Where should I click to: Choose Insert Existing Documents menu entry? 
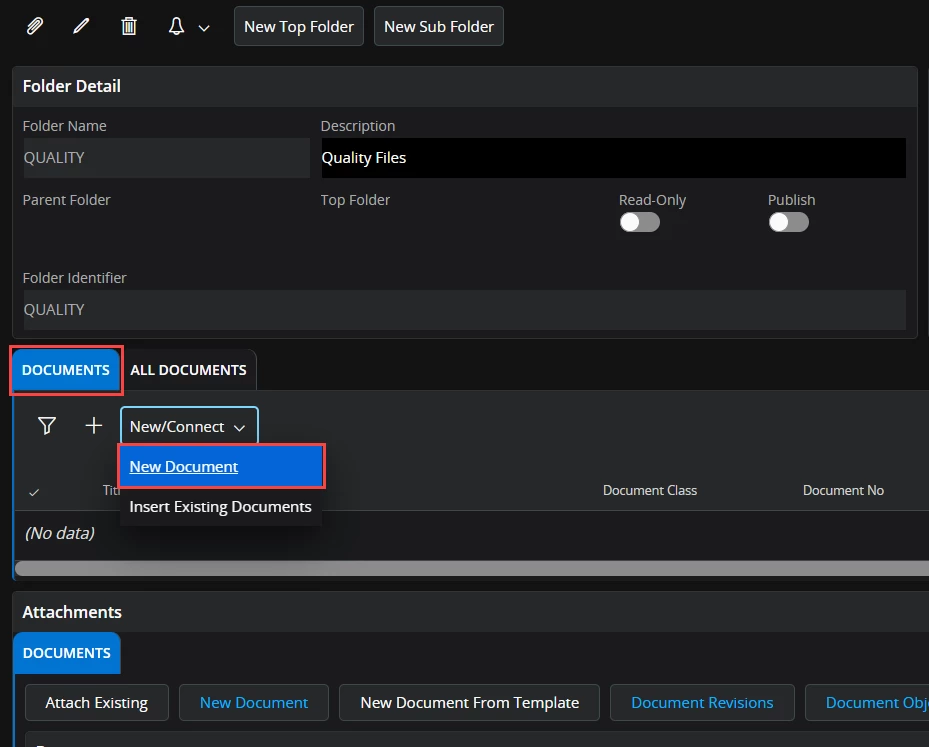(220, 507)
